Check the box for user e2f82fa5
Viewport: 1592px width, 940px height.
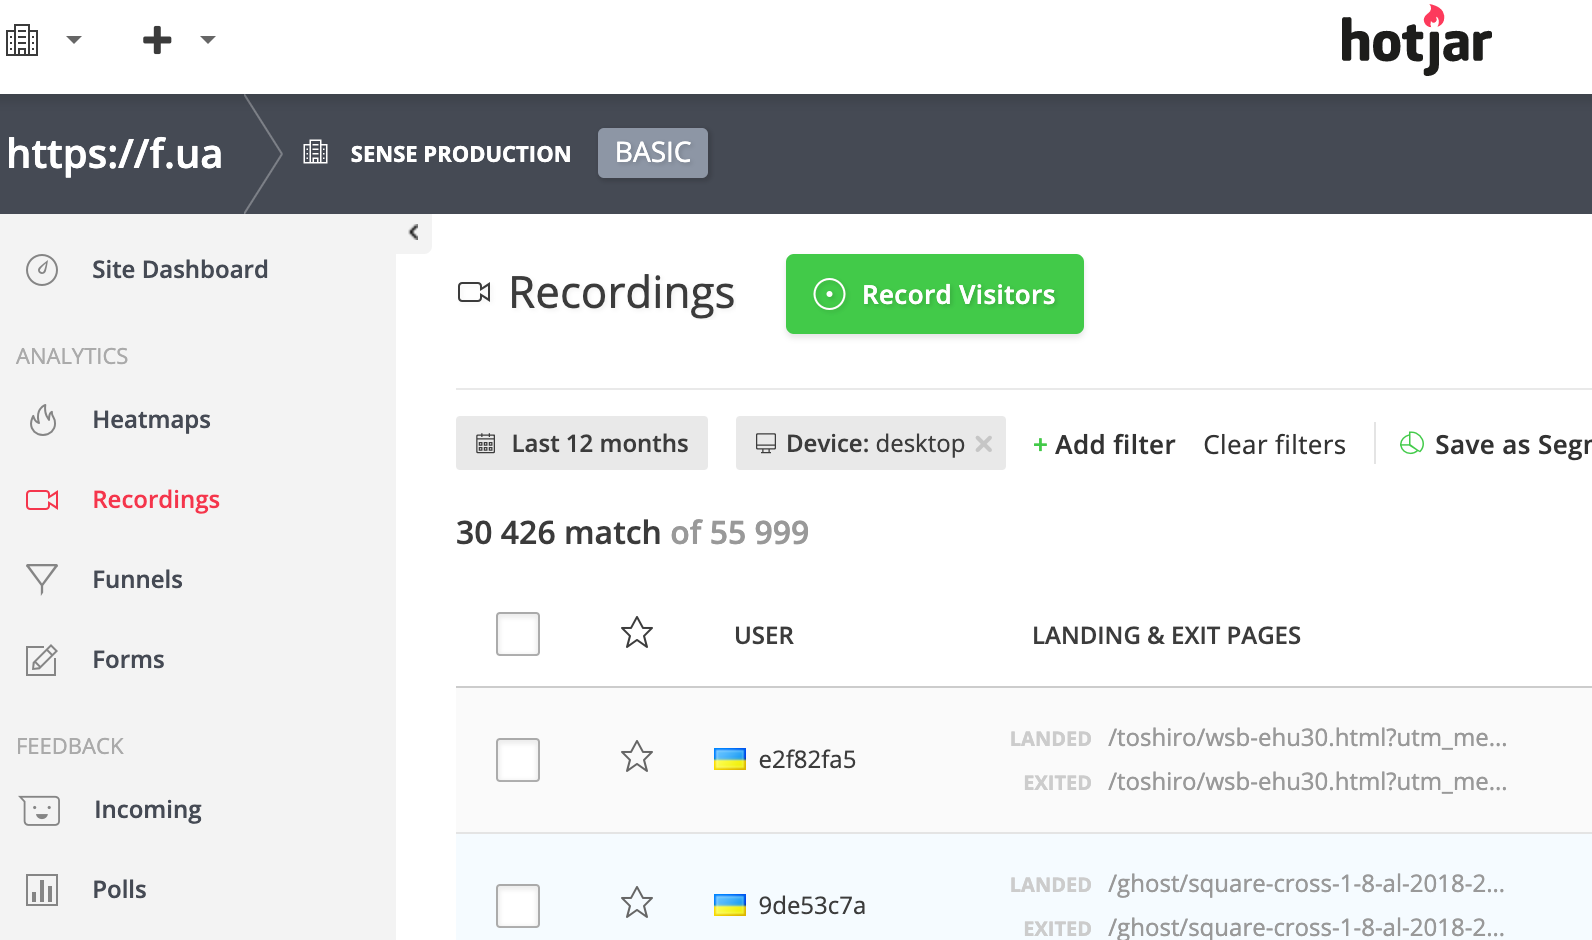pyautogui.click(x=518, y=760)
